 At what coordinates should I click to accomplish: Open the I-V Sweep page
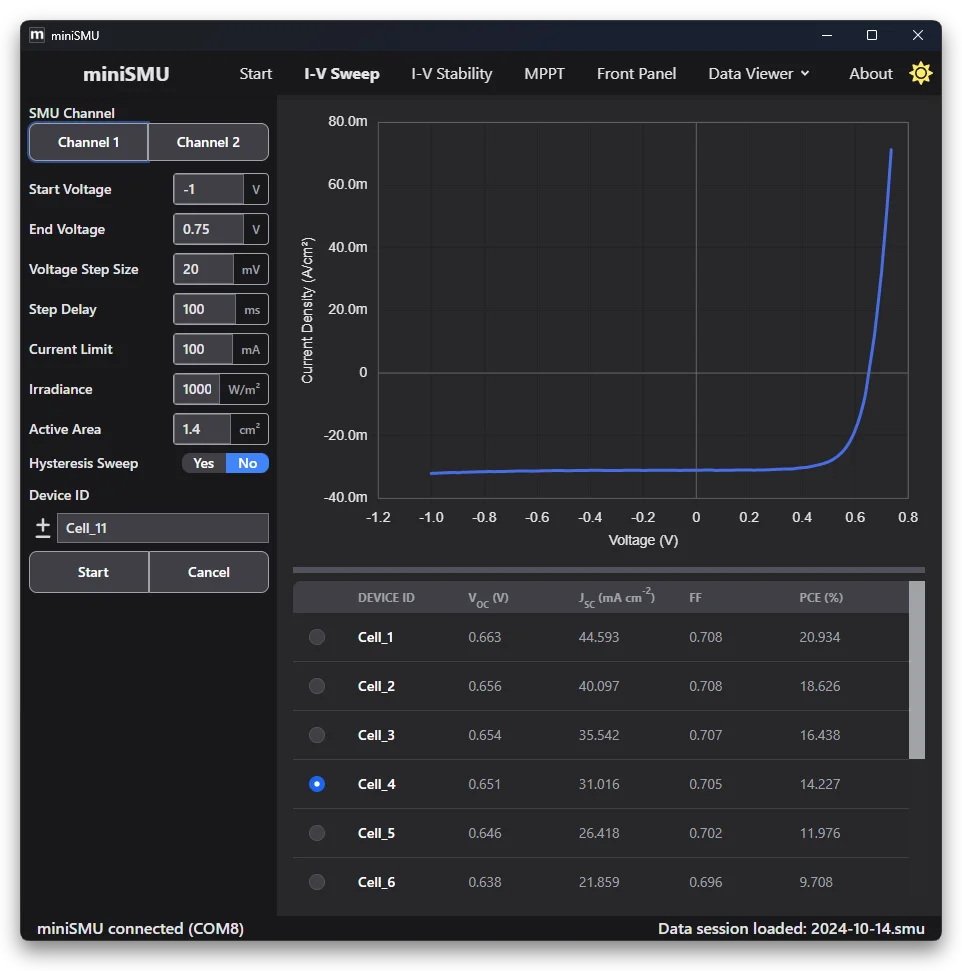click(x=341, y=74)
